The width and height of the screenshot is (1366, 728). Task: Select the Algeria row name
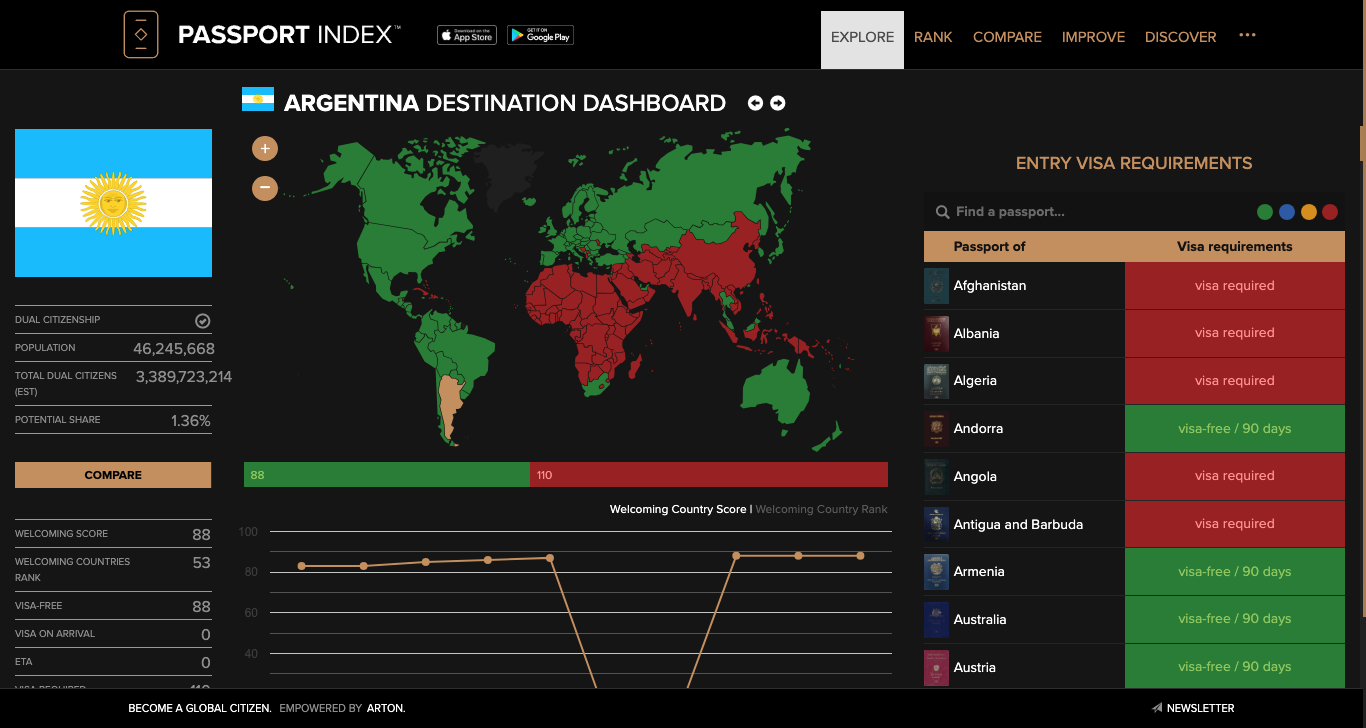[x=975, y=380]
